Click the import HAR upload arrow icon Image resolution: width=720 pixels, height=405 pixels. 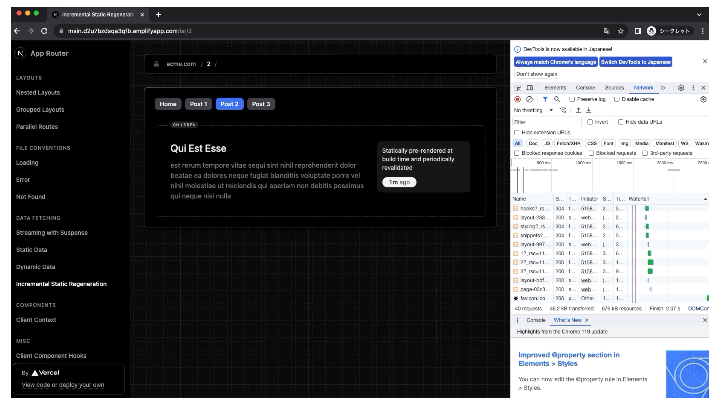pos(579,110)
